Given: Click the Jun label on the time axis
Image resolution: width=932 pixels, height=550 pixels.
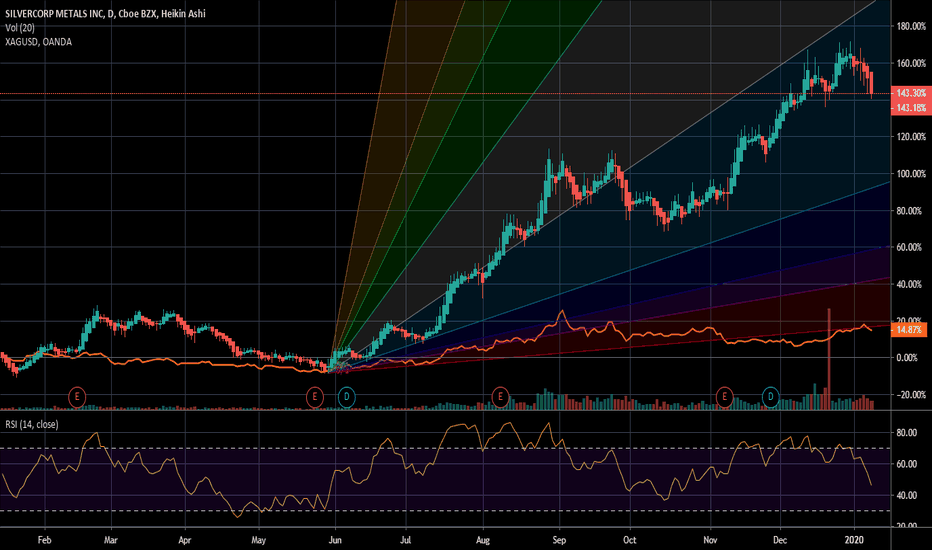Looking at the screenshot, I should [335, 540].
